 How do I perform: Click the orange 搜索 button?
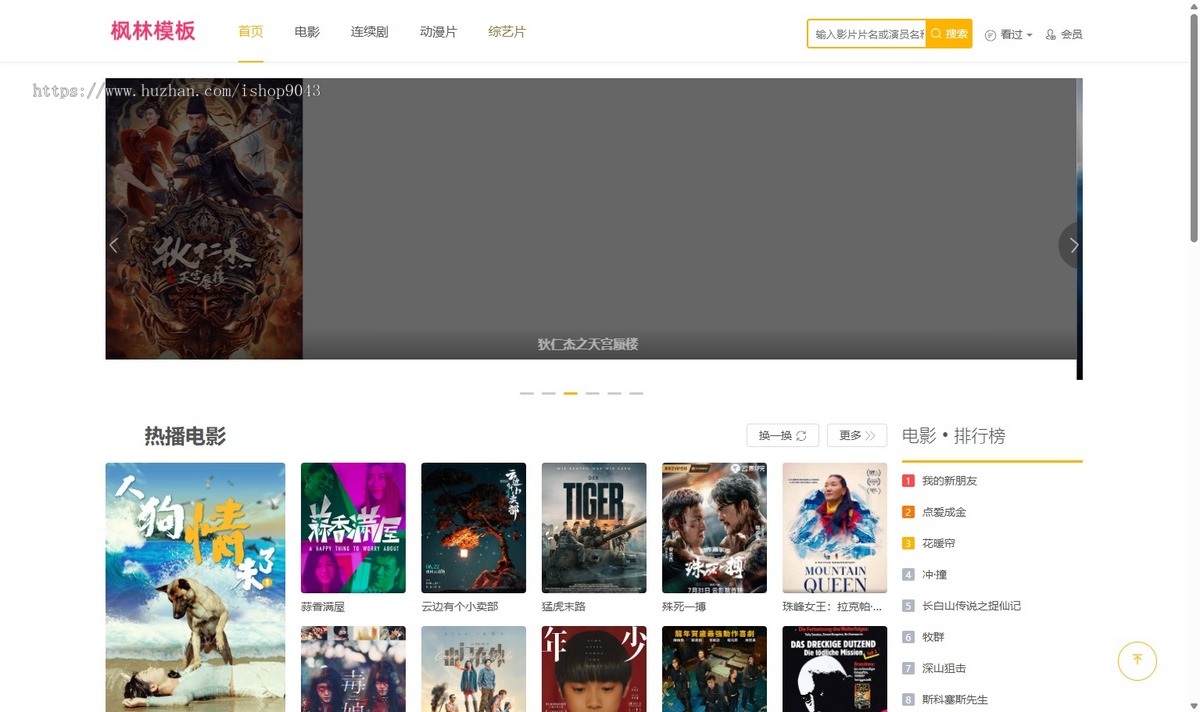point(949,34)
